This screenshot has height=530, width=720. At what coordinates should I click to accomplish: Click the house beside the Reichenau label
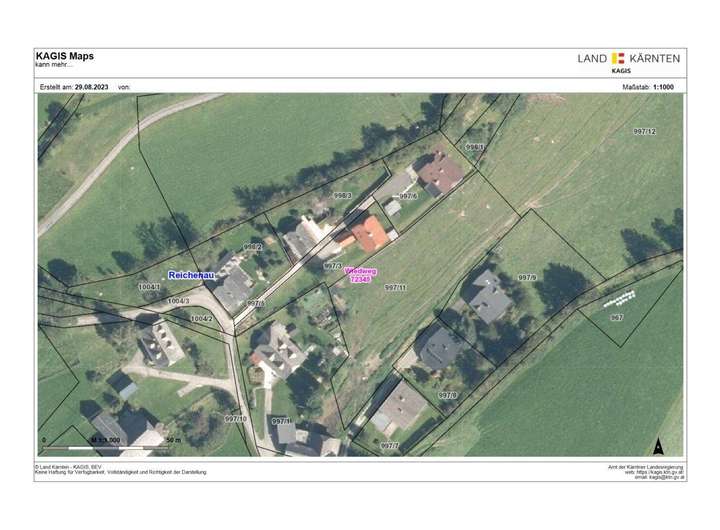coord(232,284)
